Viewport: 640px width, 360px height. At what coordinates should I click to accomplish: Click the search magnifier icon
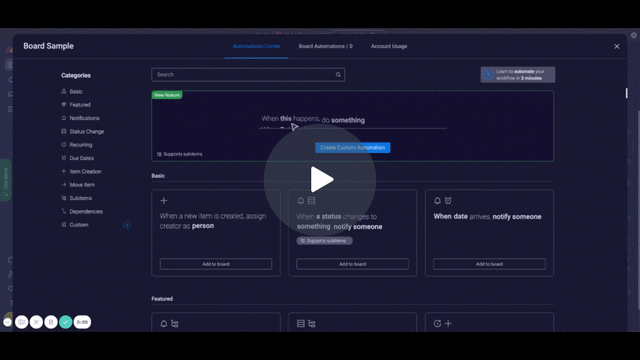pyautogui.click(x=338, y=75)
